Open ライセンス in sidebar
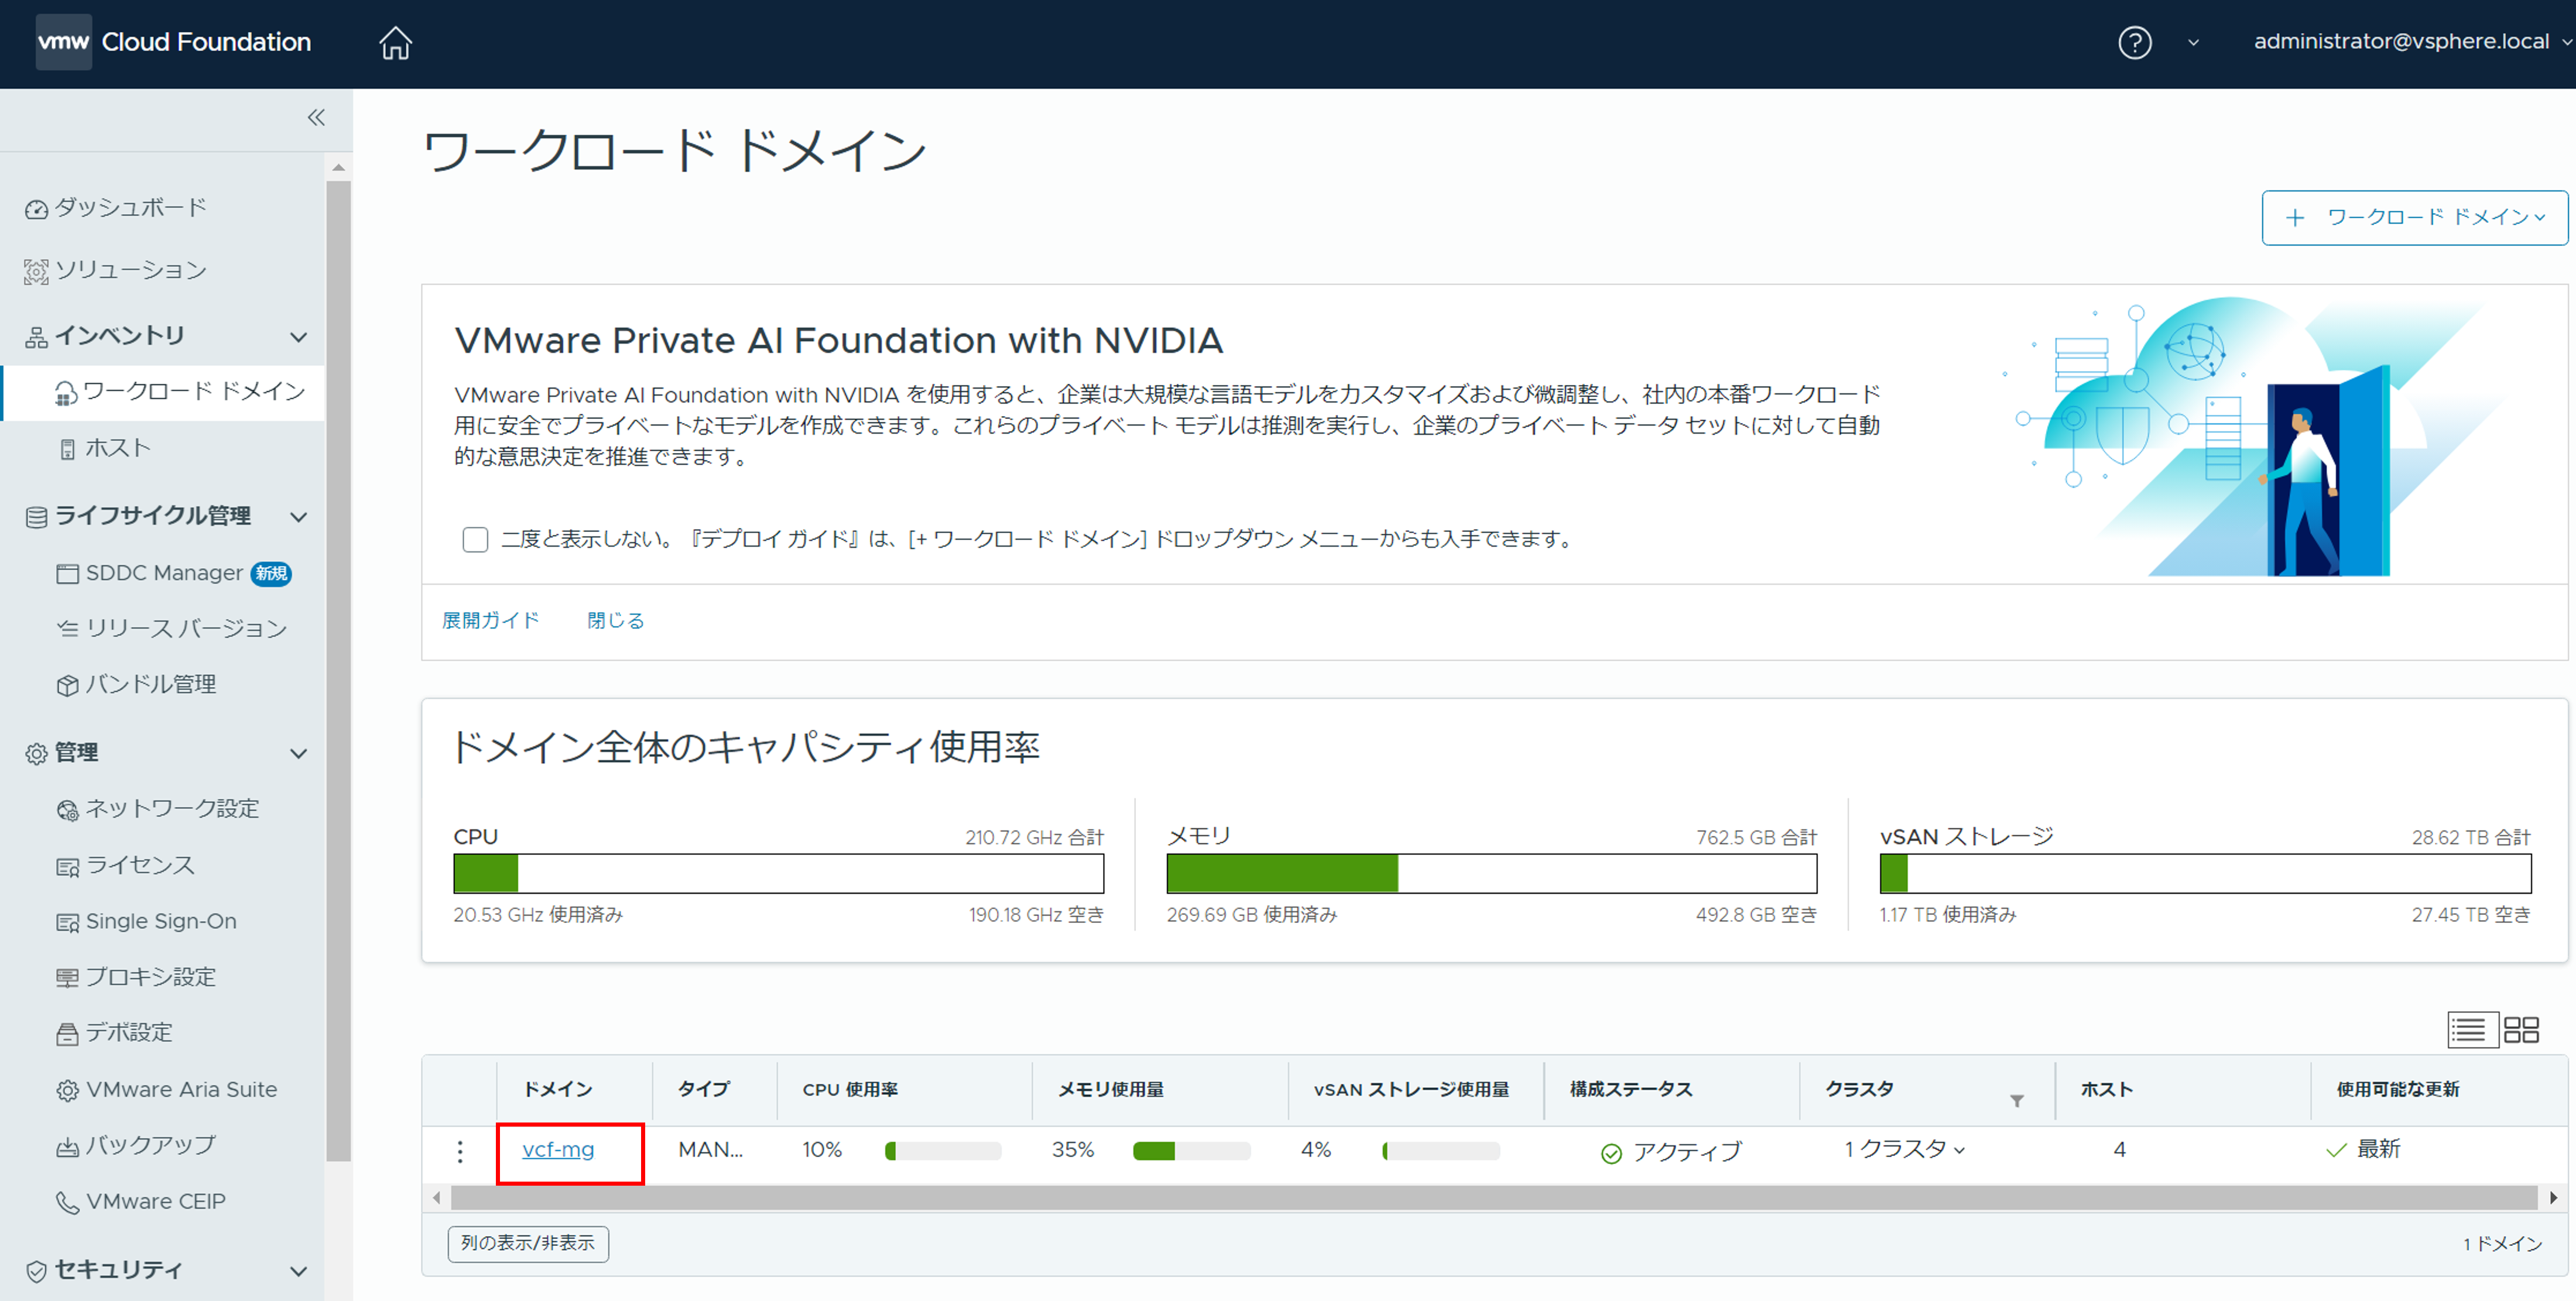2576x1301 pixels. [x=140, y=865]
